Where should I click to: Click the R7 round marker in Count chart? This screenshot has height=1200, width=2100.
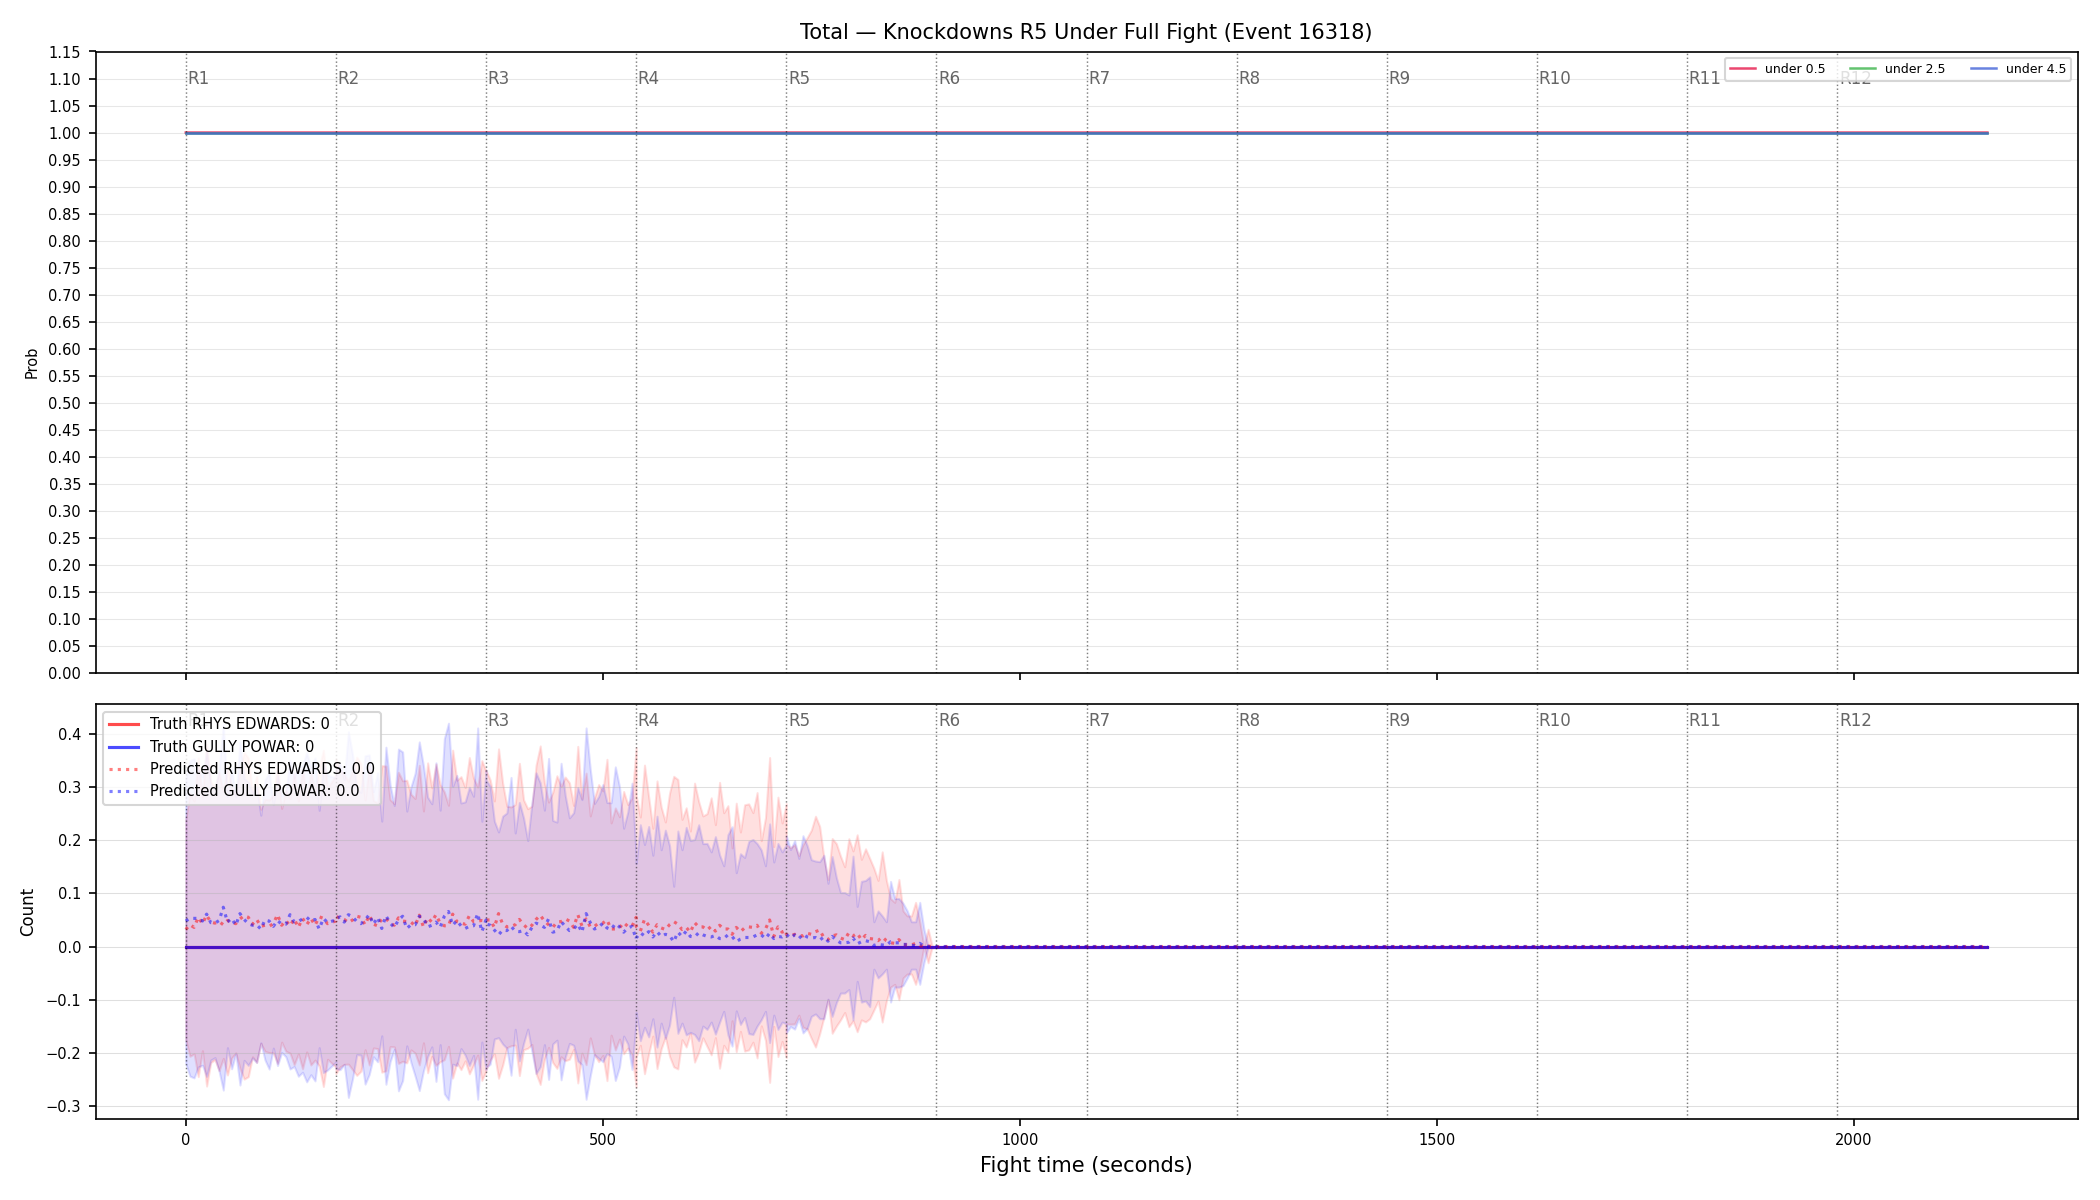(x=1099, y=720)
